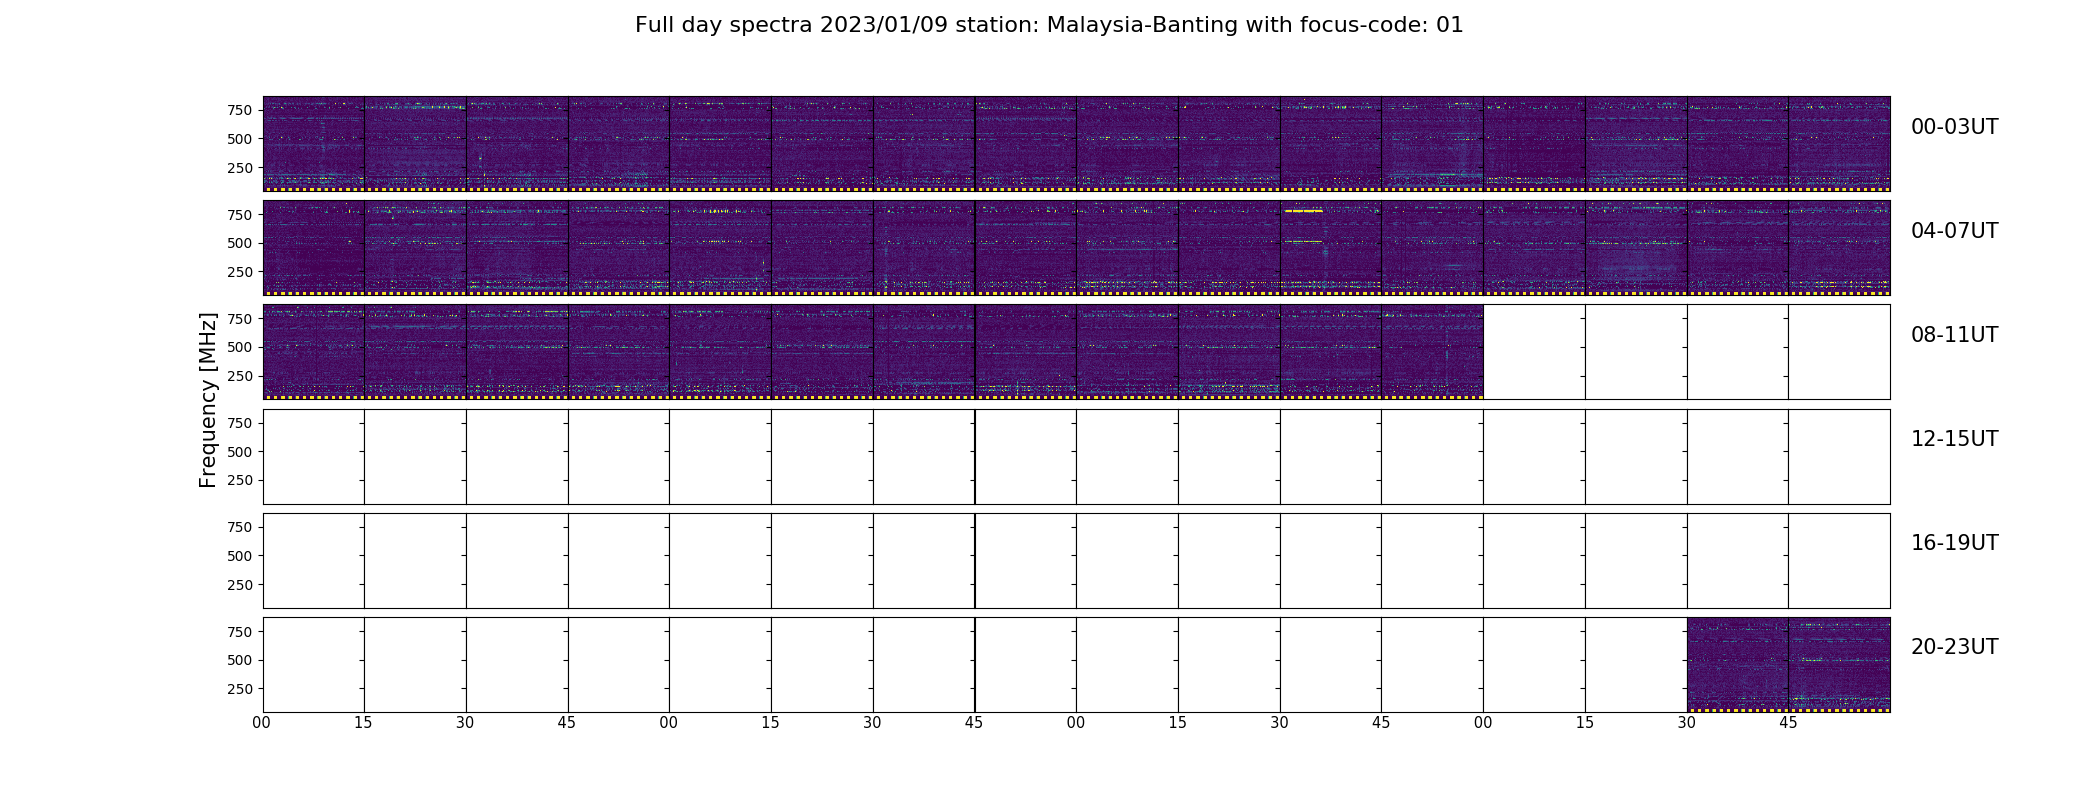Screen dimensions: 2100x800
Task: Click the bright yellow burst in the 04-07UT spectrogram
Action: coord(1303,211)
